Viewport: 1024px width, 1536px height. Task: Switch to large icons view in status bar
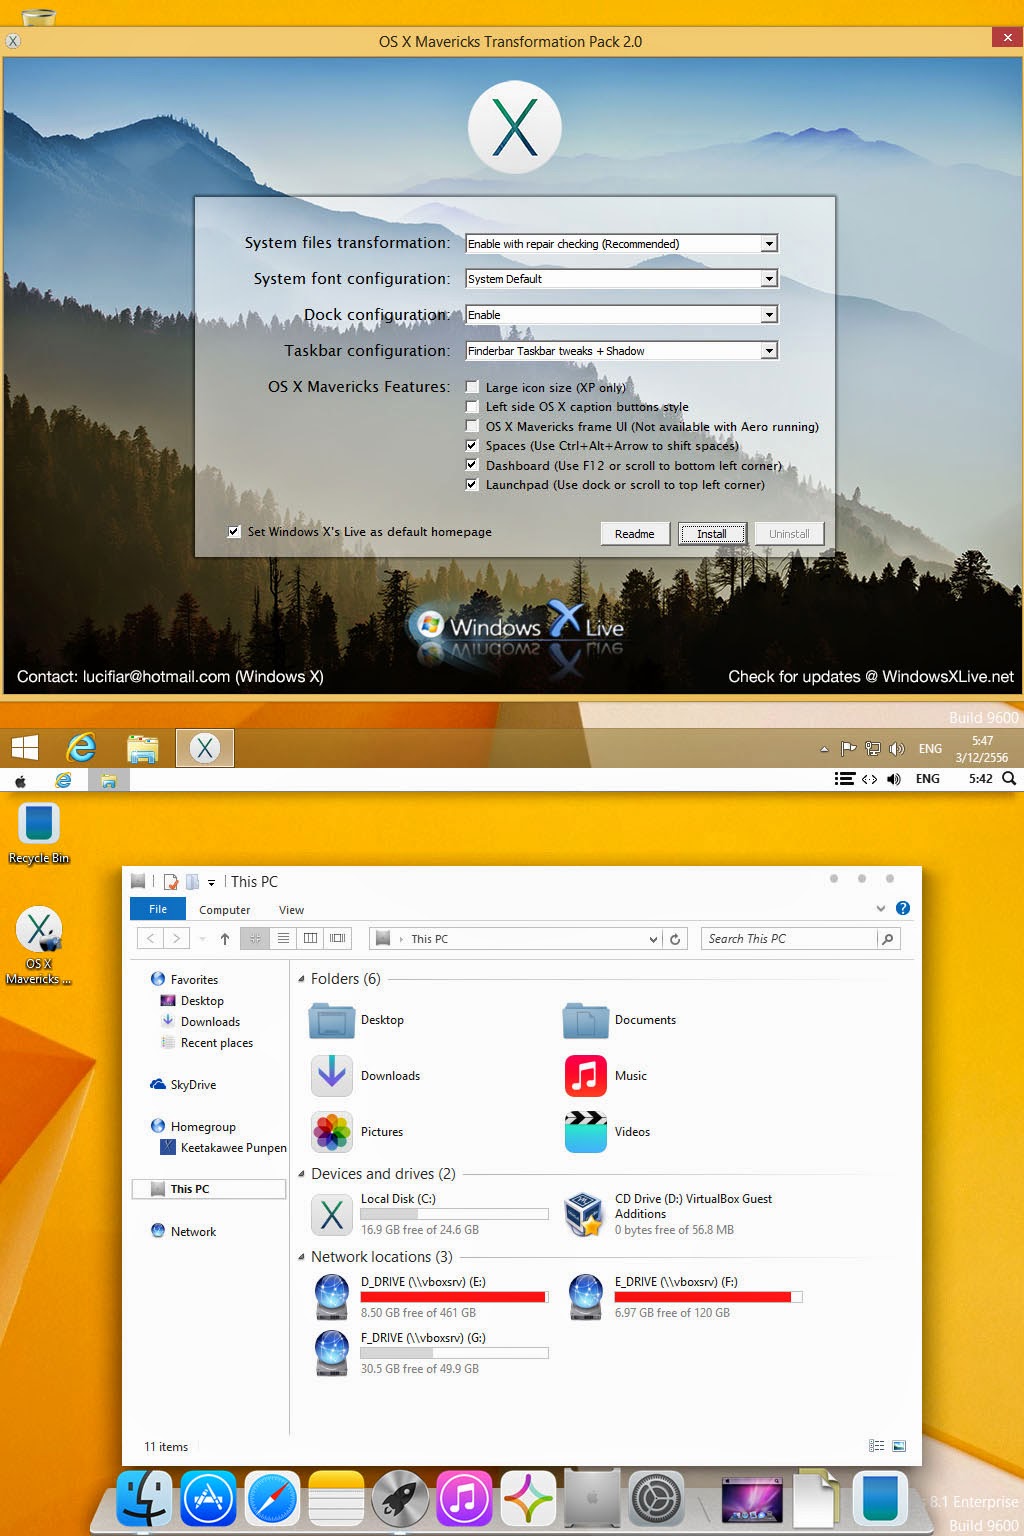coord(899,1446)
